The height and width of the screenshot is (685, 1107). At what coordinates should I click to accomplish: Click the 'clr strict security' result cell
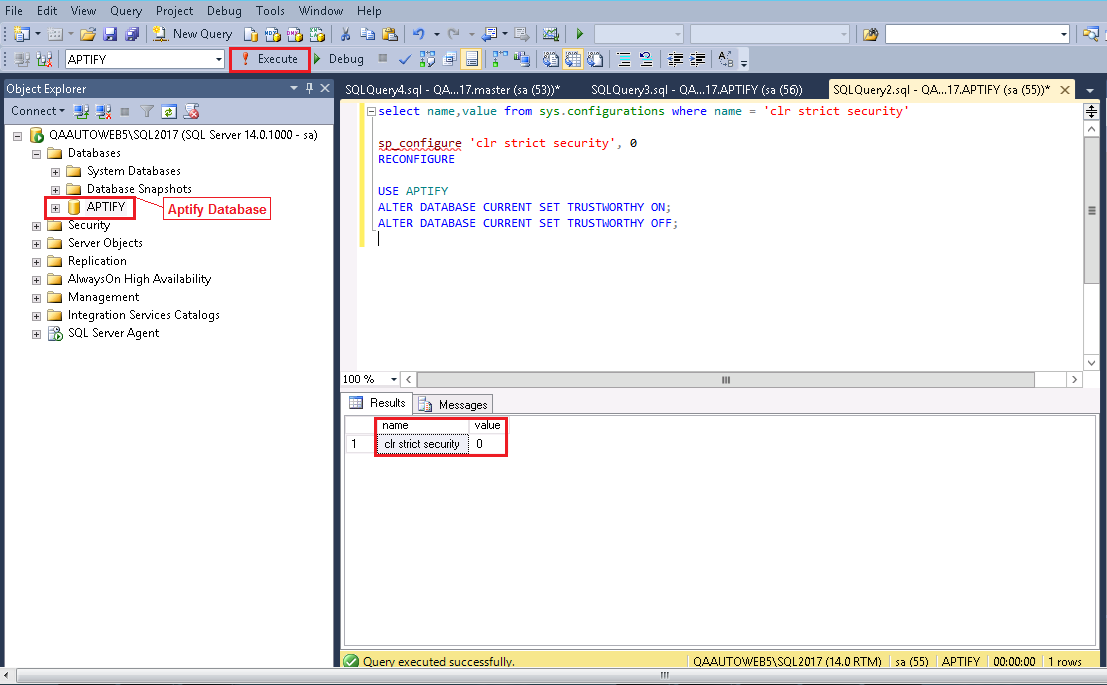point(421,444)
